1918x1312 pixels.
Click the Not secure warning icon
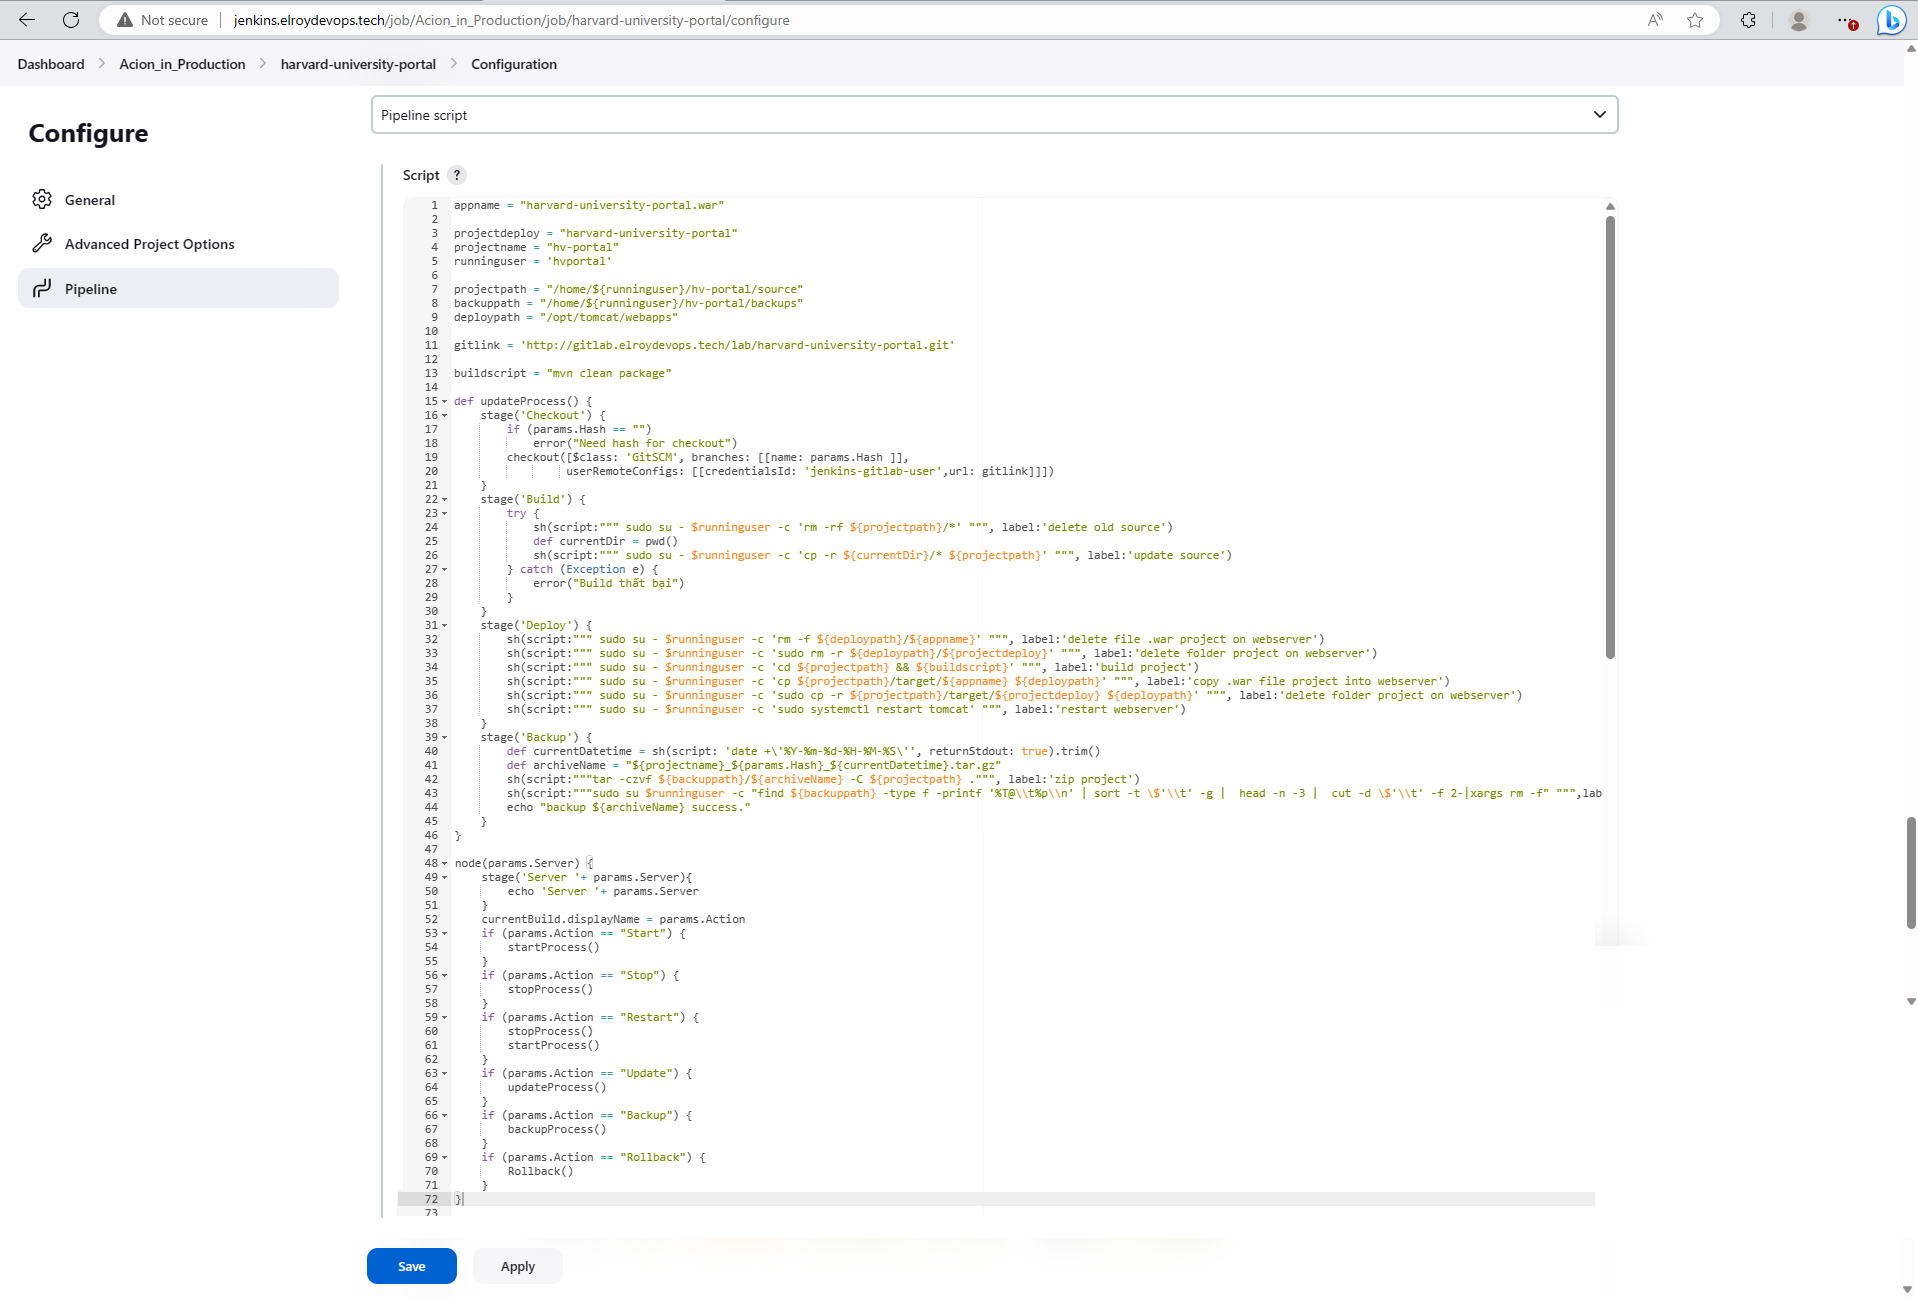tap(125, 20)
